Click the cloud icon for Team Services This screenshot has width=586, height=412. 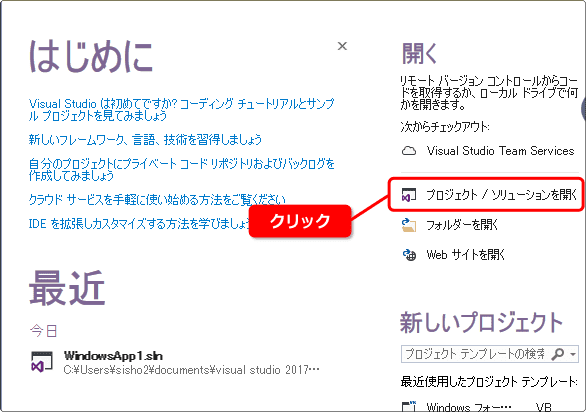coord(409,151)
